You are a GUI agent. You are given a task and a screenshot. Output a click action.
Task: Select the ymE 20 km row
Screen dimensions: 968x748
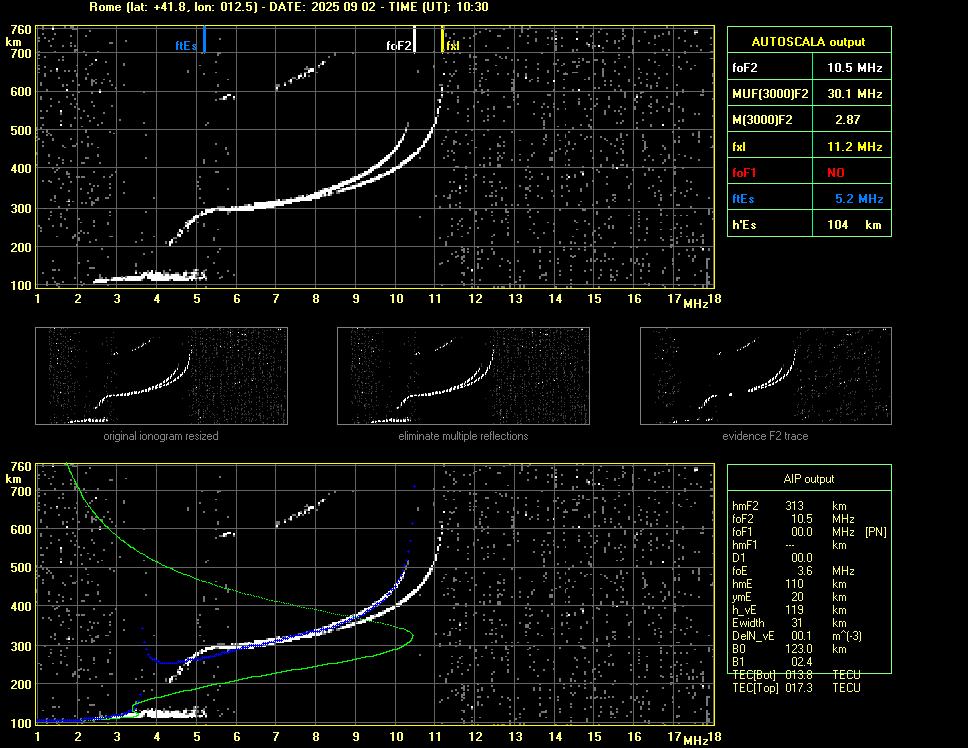[788, 597]
